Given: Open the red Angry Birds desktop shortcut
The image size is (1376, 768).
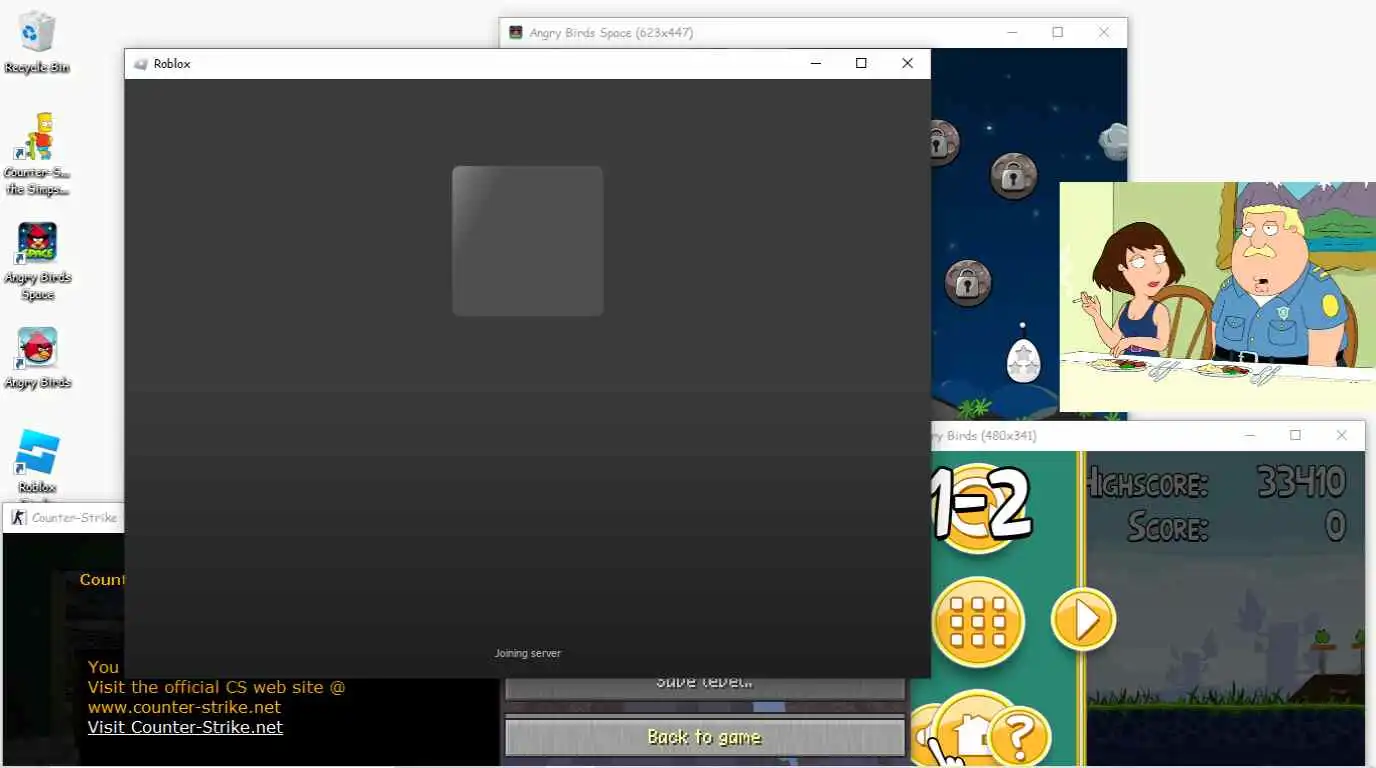Looking at the screenshot, I should coord(37,358).
